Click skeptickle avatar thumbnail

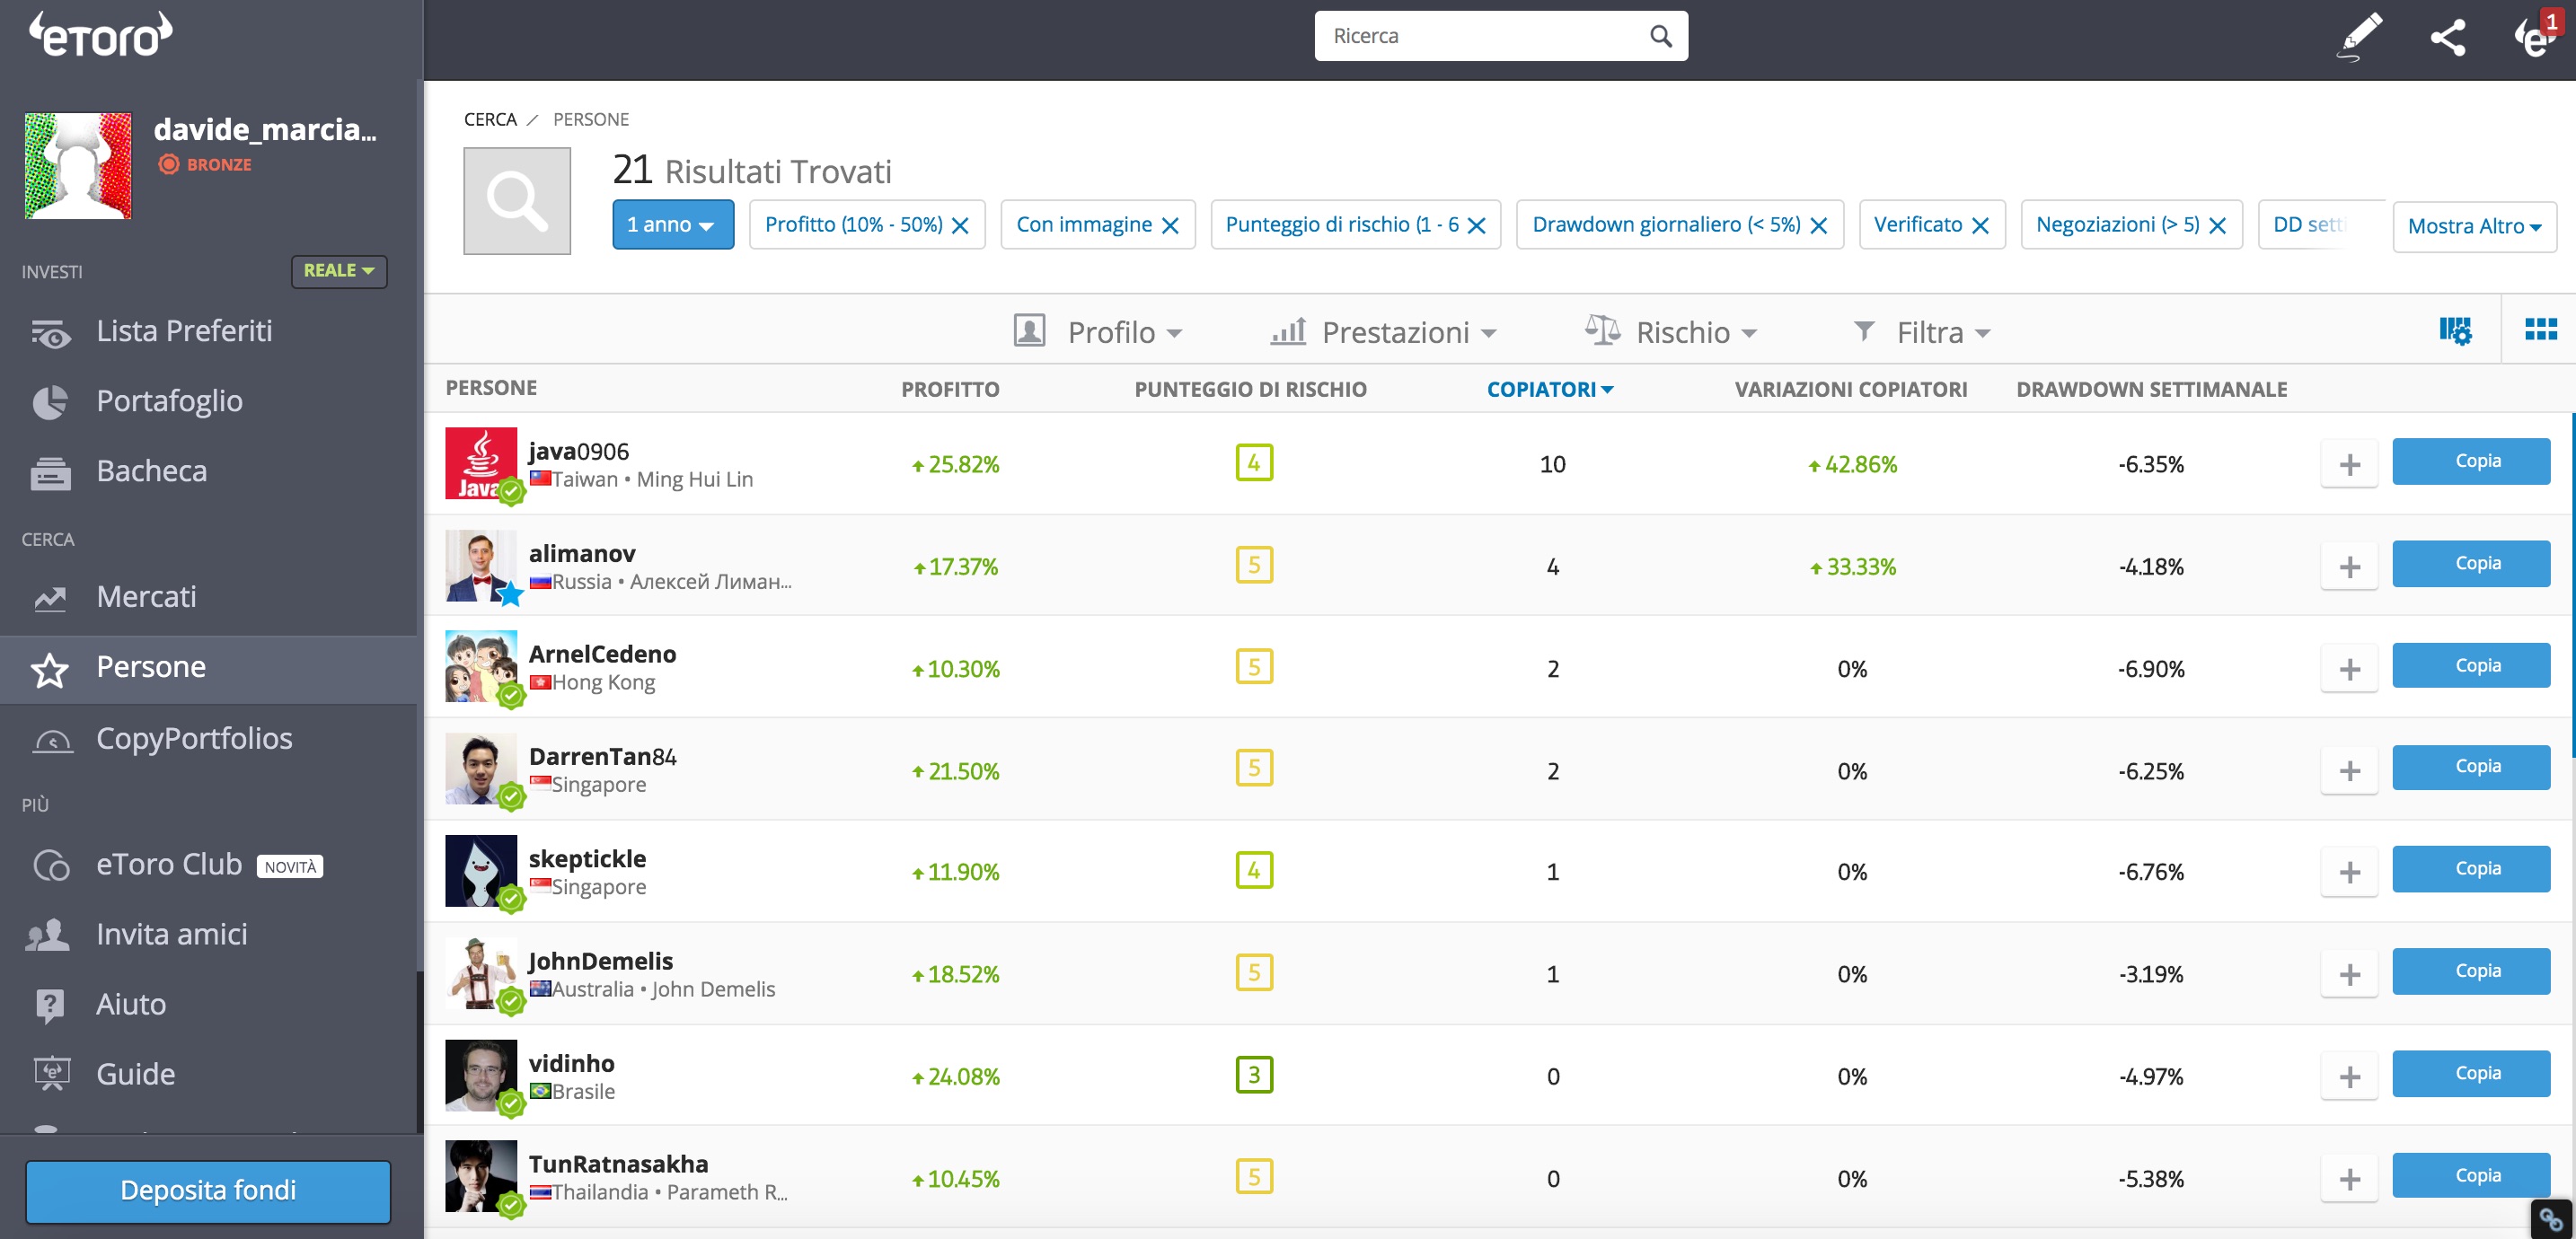click(481, 871)
